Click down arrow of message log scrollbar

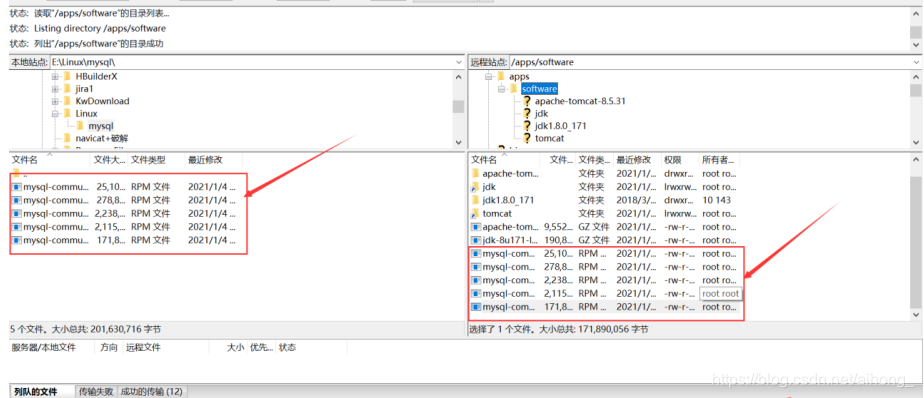tap(916, 45)
